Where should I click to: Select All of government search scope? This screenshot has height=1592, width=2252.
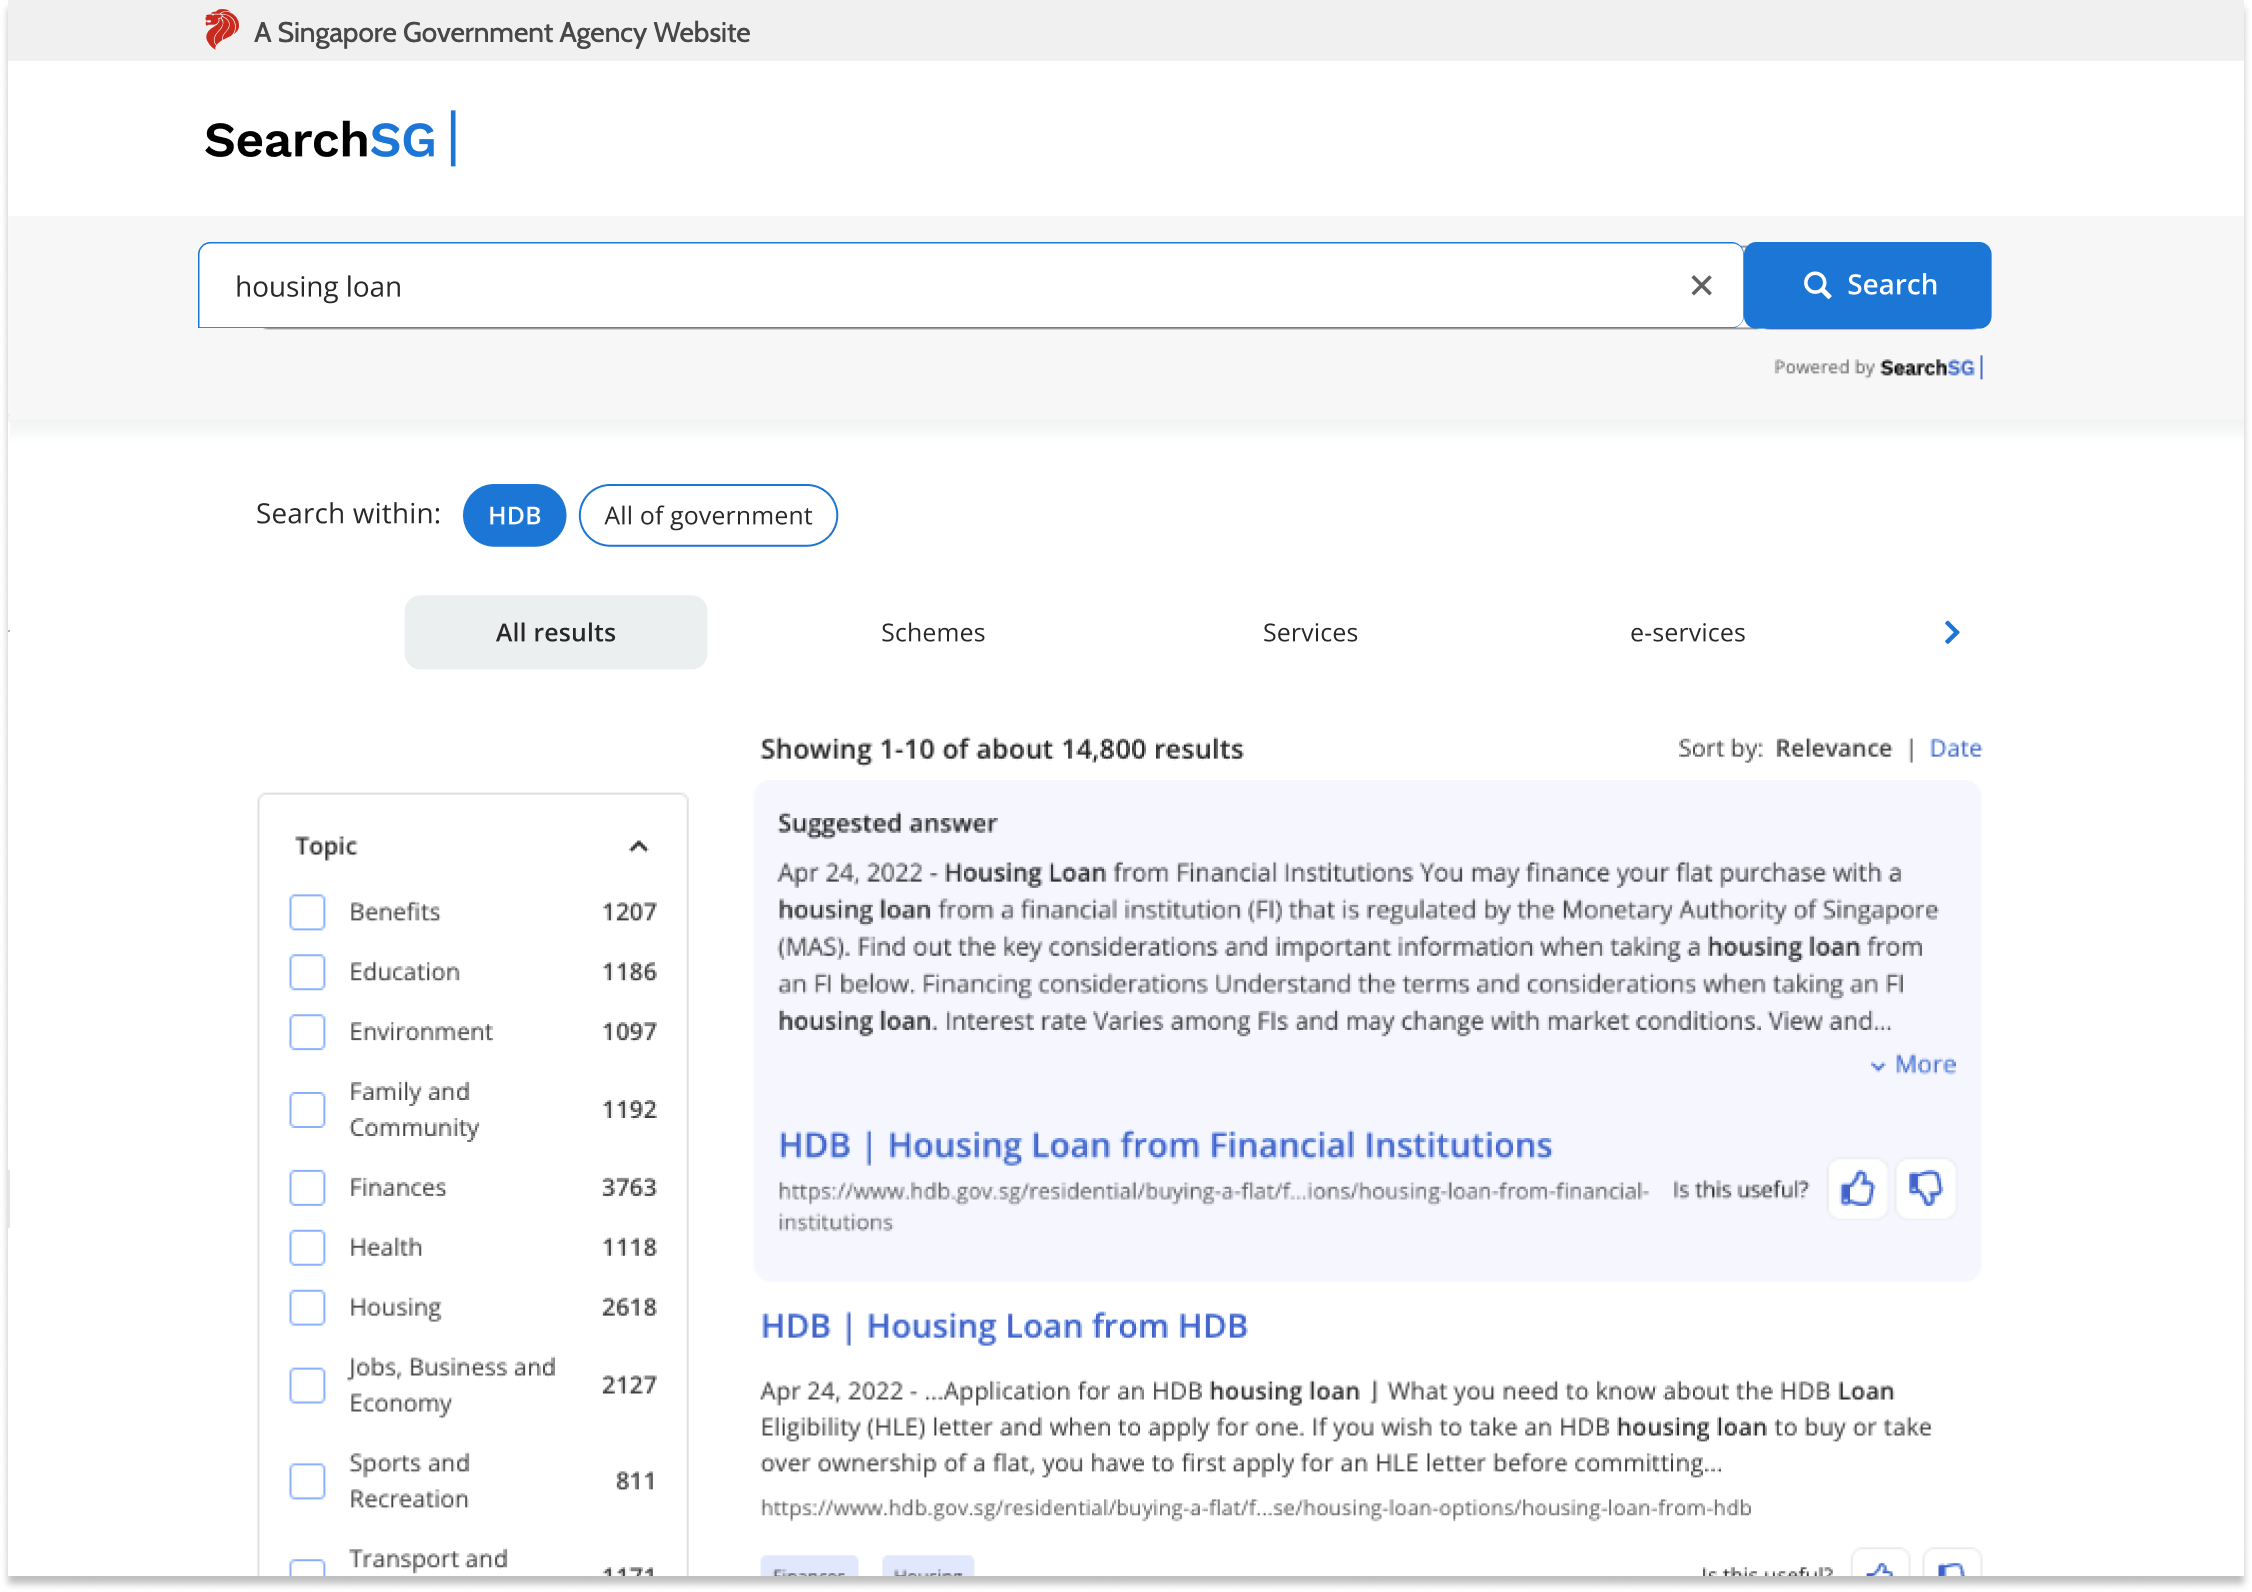[x=707, y=515]
